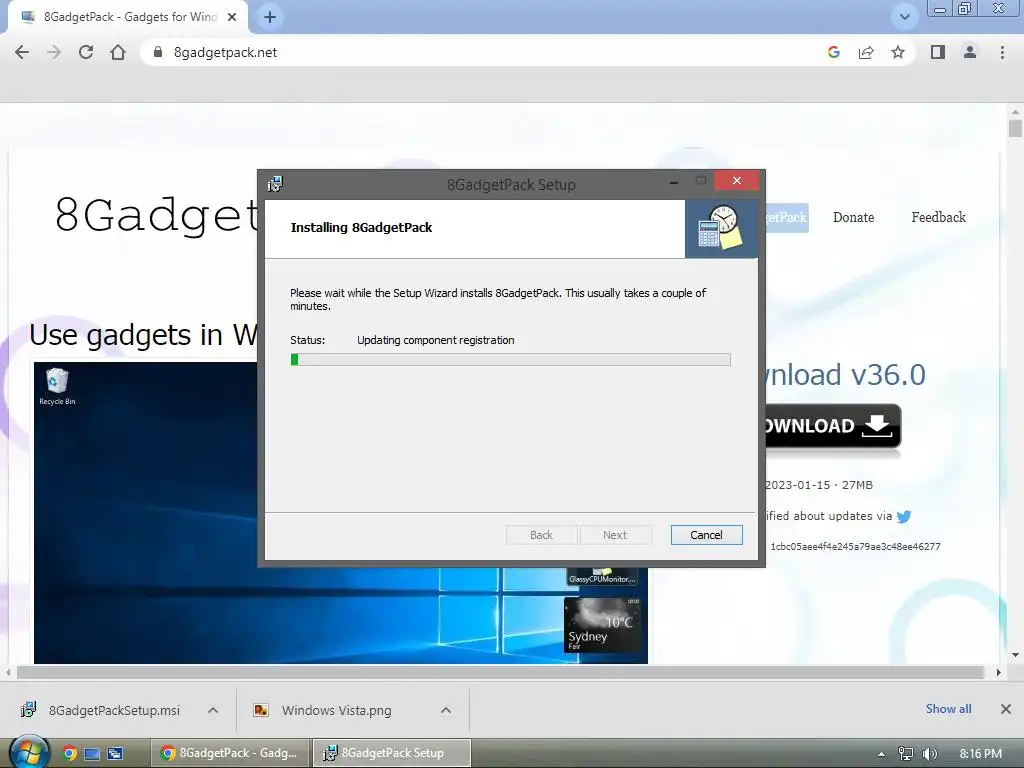Click the black DOWNLOAD button
Viewport: 1024px width, 768px height.
pos(833,426)
